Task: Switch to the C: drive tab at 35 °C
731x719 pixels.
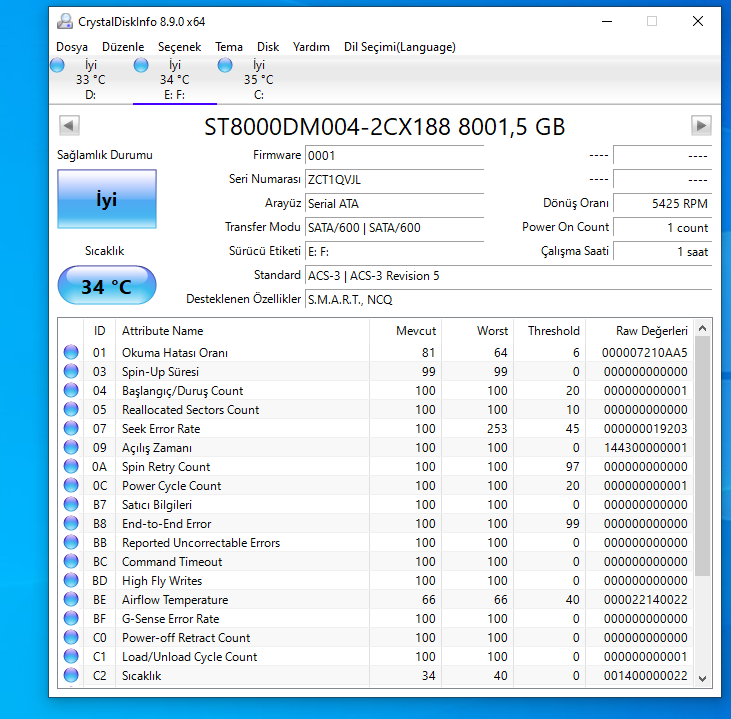Action: [258, 80]
